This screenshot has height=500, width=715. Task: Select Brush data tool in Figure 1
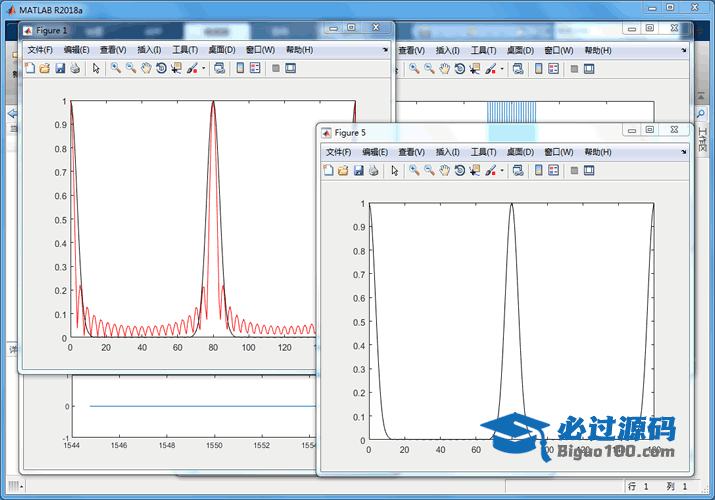(x=192, y=68)
